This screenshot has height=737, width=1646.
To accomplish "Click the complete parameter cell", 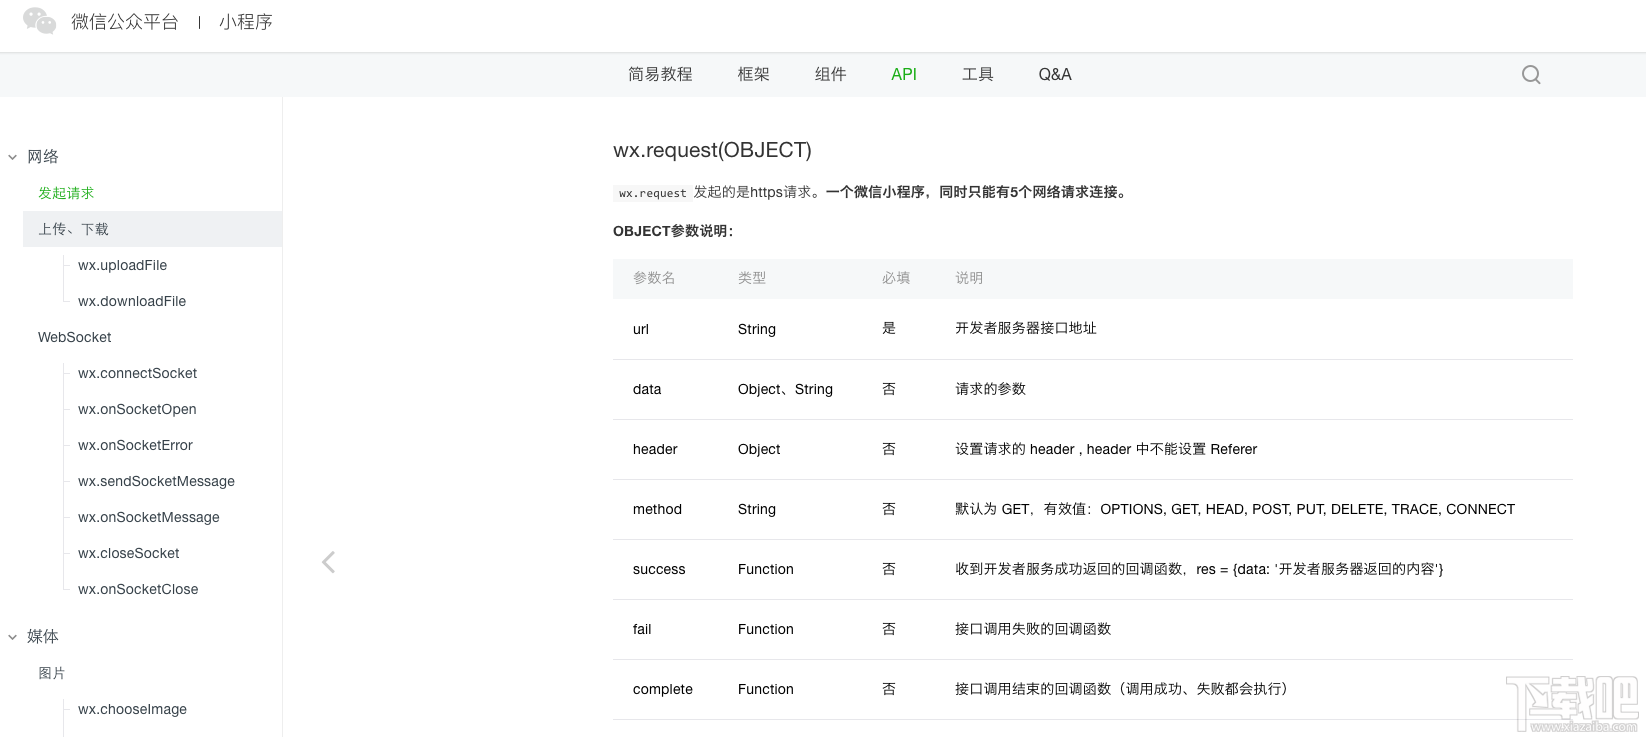I will [663, 689].
